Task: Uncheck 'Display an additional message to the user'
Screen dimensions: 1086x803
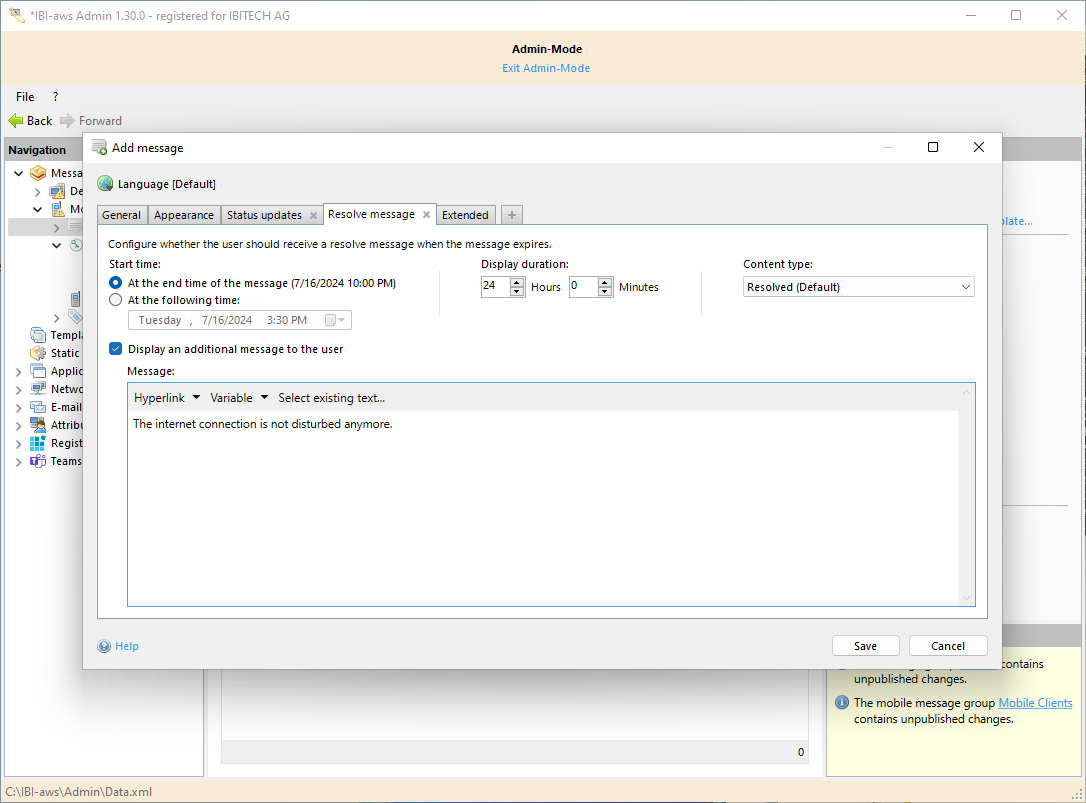Action: pyautogui.click(x=116, y=349)
